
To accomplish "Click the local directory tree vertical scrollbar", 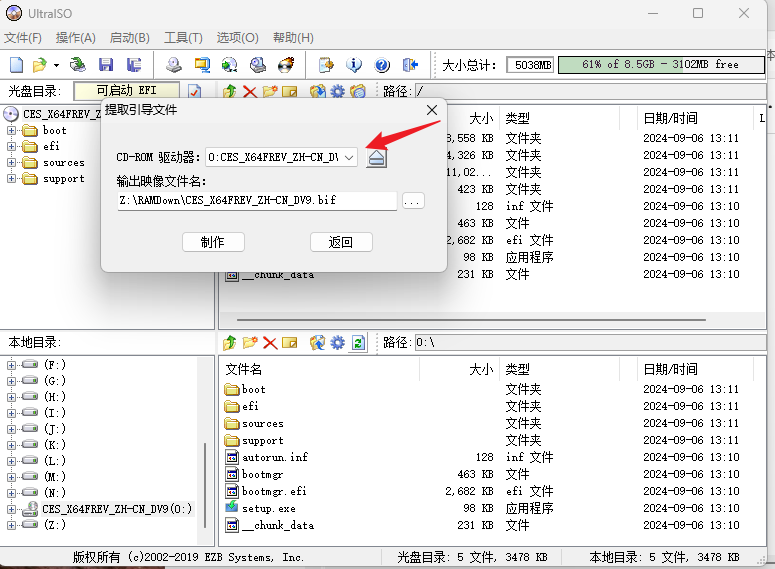I will [205, 485].
